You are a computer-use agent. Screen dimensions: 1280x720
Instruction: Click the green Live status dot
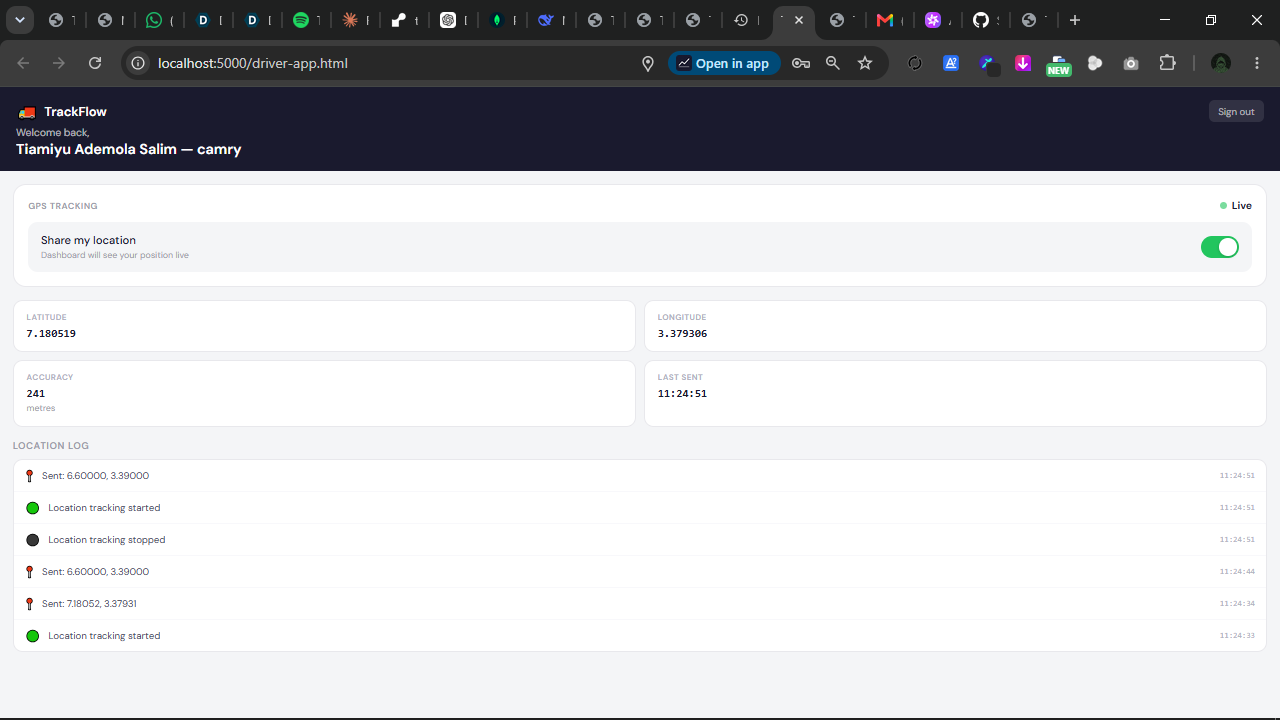[x=1223, y=206]
